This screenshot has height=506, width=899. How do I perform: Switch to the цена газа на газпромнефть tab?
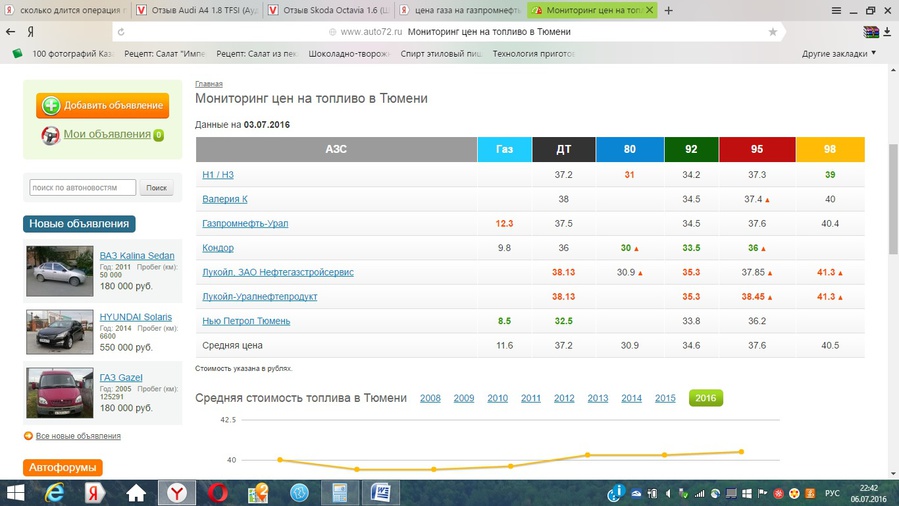coord(460,10)
